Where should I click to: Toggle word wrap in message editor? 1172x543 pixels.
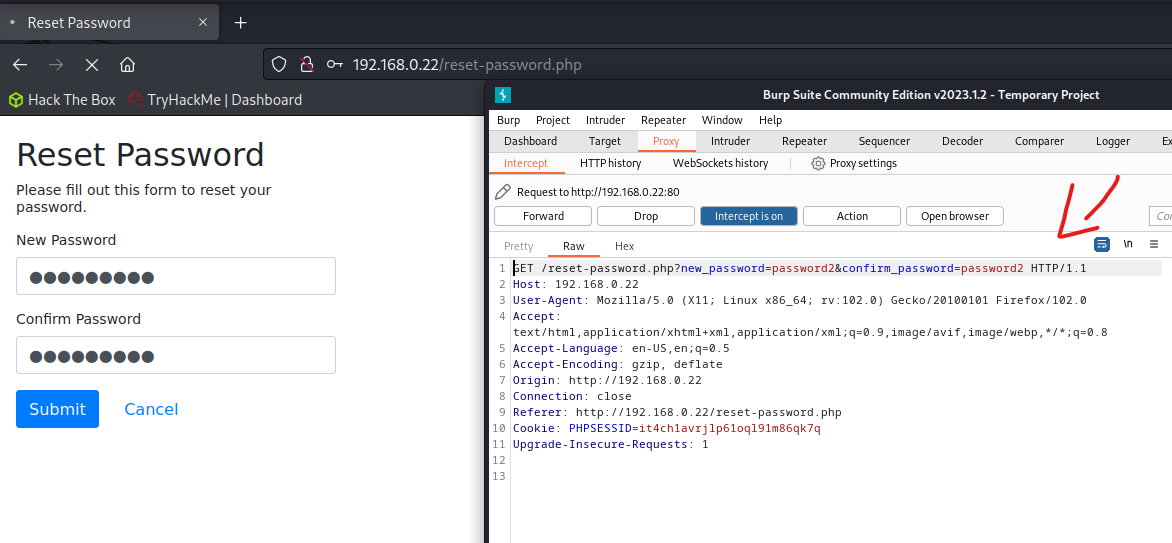(1101, 244)
